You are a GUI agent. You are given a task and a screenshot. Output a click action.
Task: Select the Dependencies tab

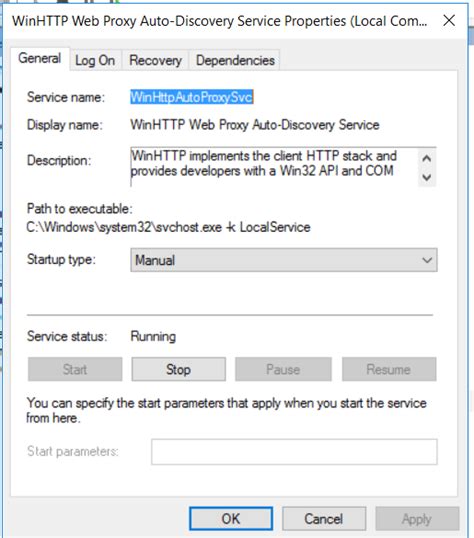pyautogui.click(x=235, y=60)
